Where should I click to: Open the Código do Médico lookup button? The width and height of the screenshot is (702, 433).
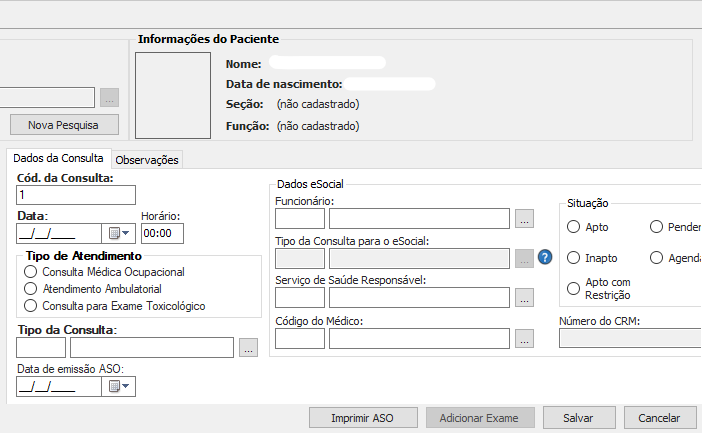point(525,338)
